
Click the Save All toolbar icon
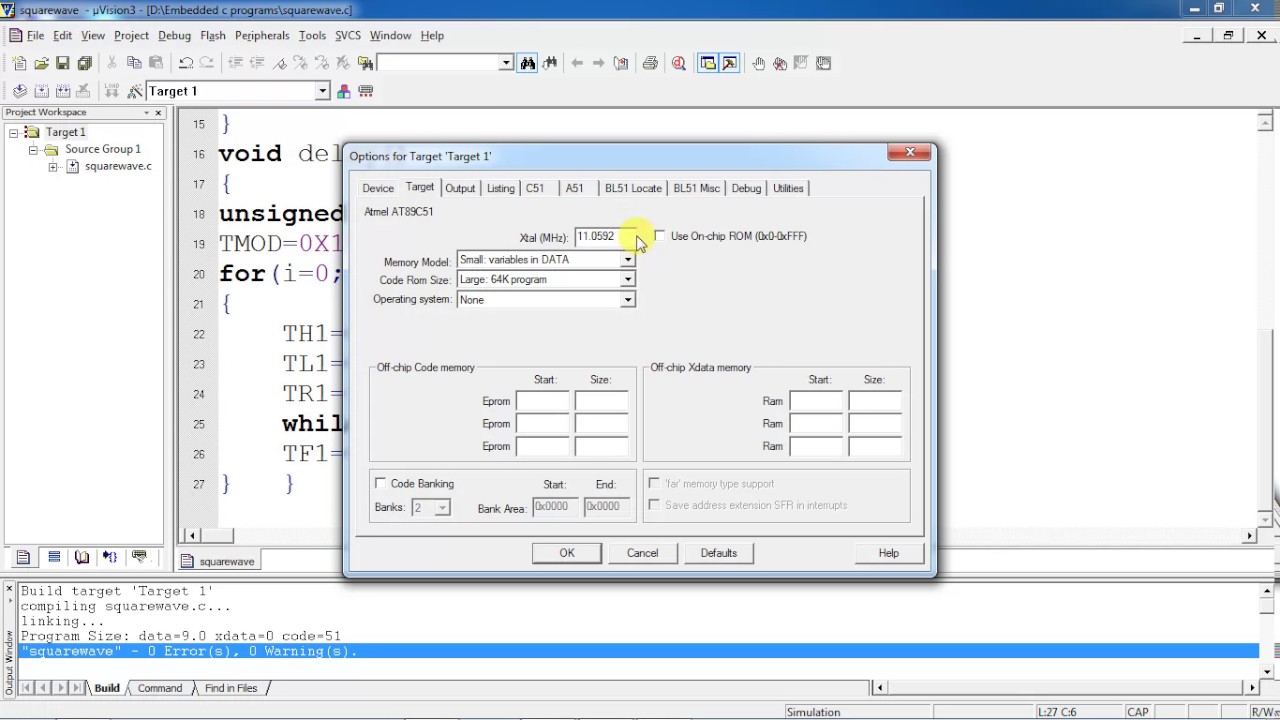pyautogui.click(x=85, y=63)
